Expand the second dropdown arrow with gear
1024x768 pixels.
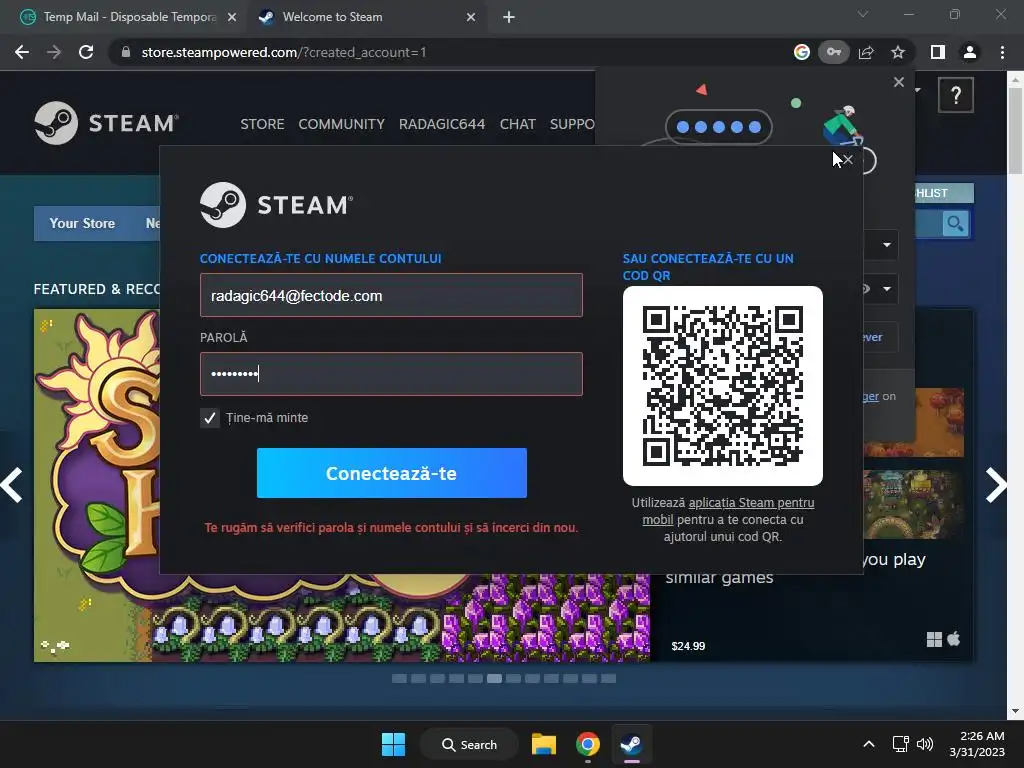(886, 289)
